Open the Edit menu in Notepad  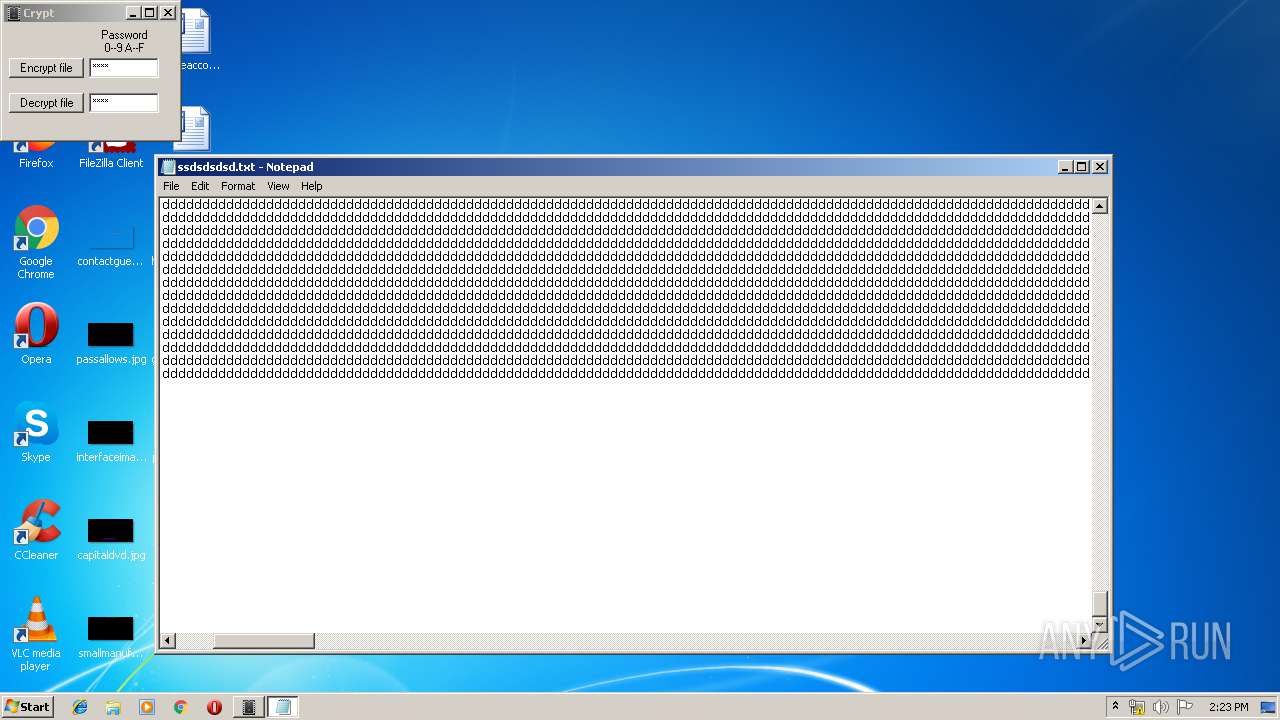[200, 186]
